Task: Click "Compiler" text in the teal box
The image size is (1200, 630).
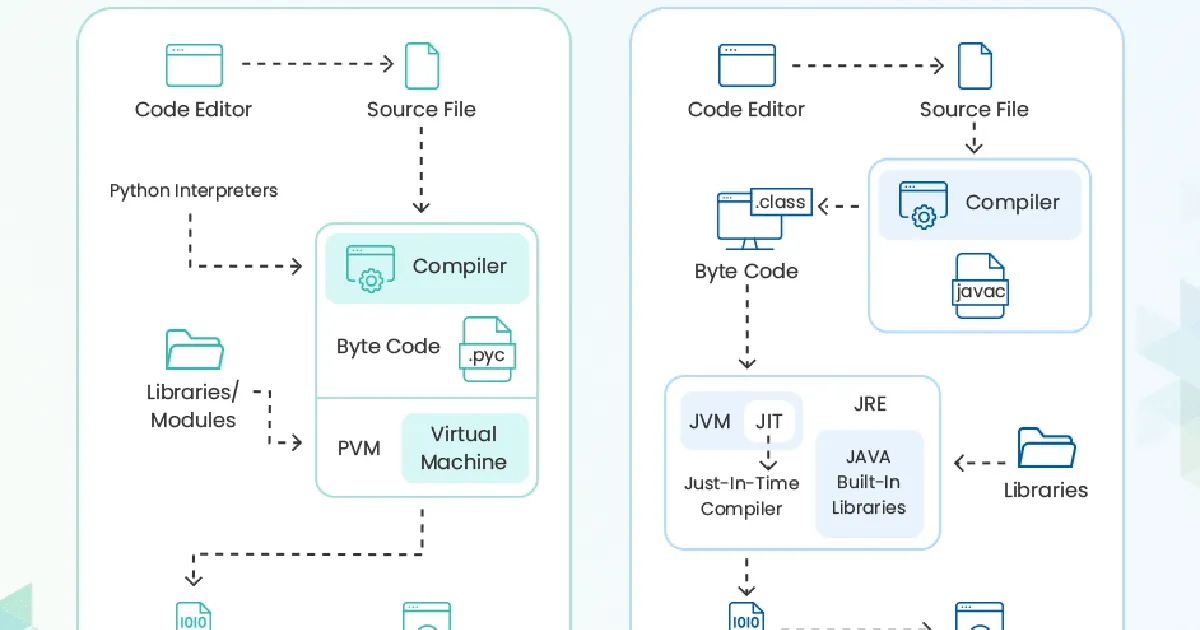Action: click(x=460, y=266)
